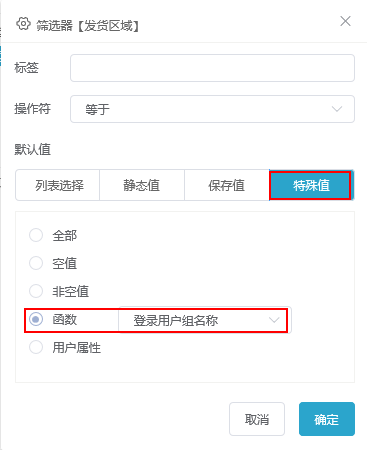Open the 操作符 dropdown showing 等于
Image resolution: width=367 pixels, height=450 pixels.
point(212,109)
